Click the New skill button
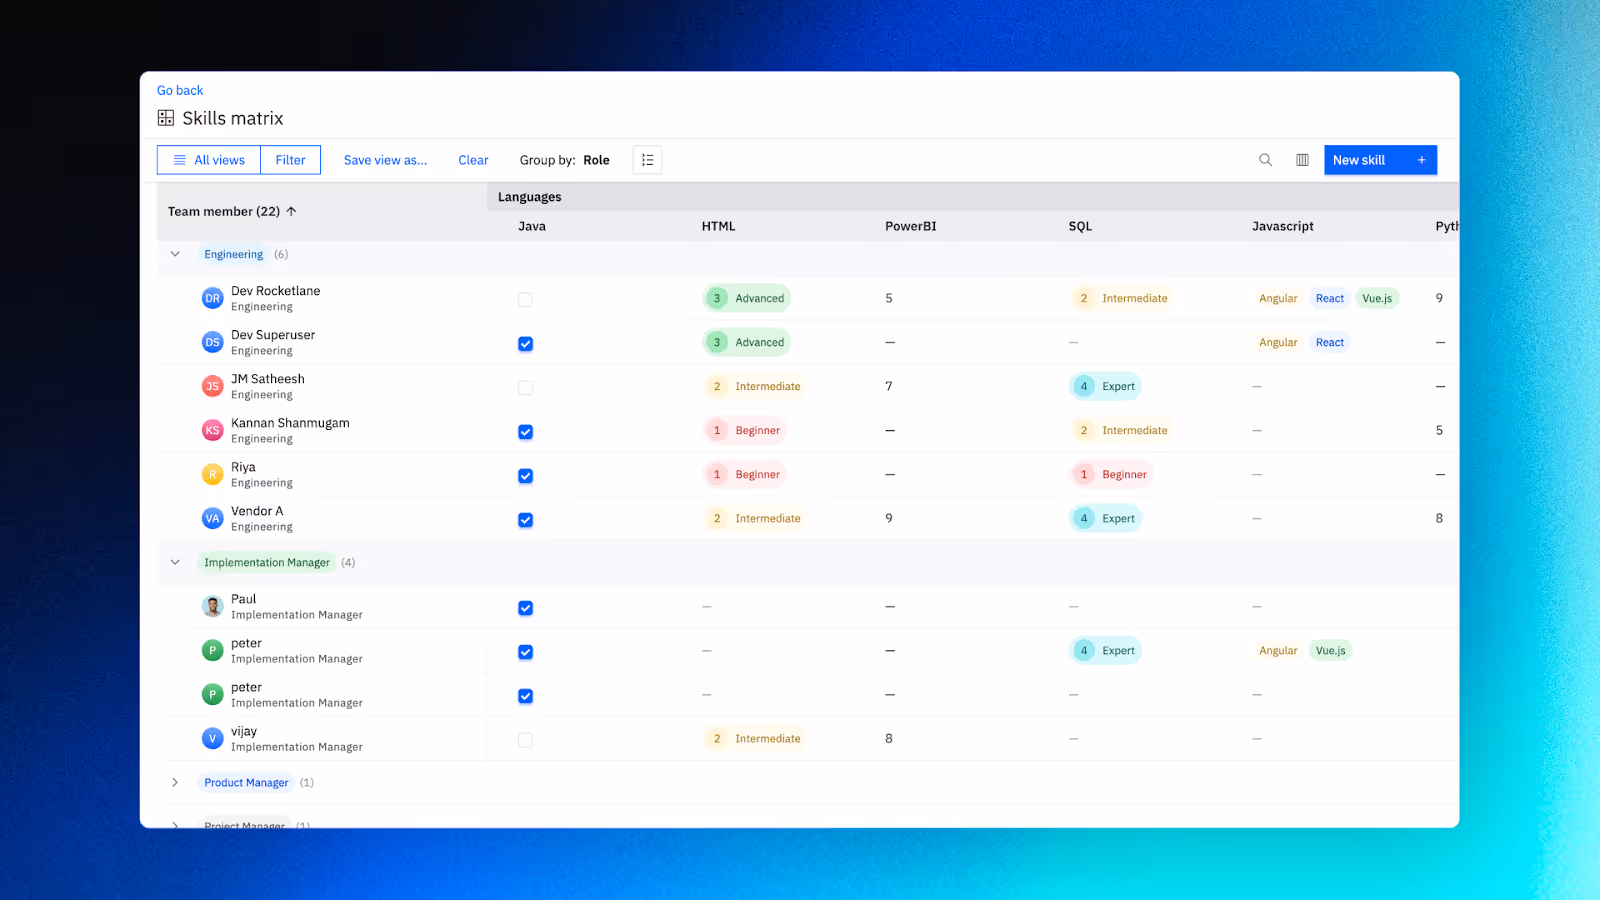The width and height of the screenshot is (1600, 900). pos(1380,160)
